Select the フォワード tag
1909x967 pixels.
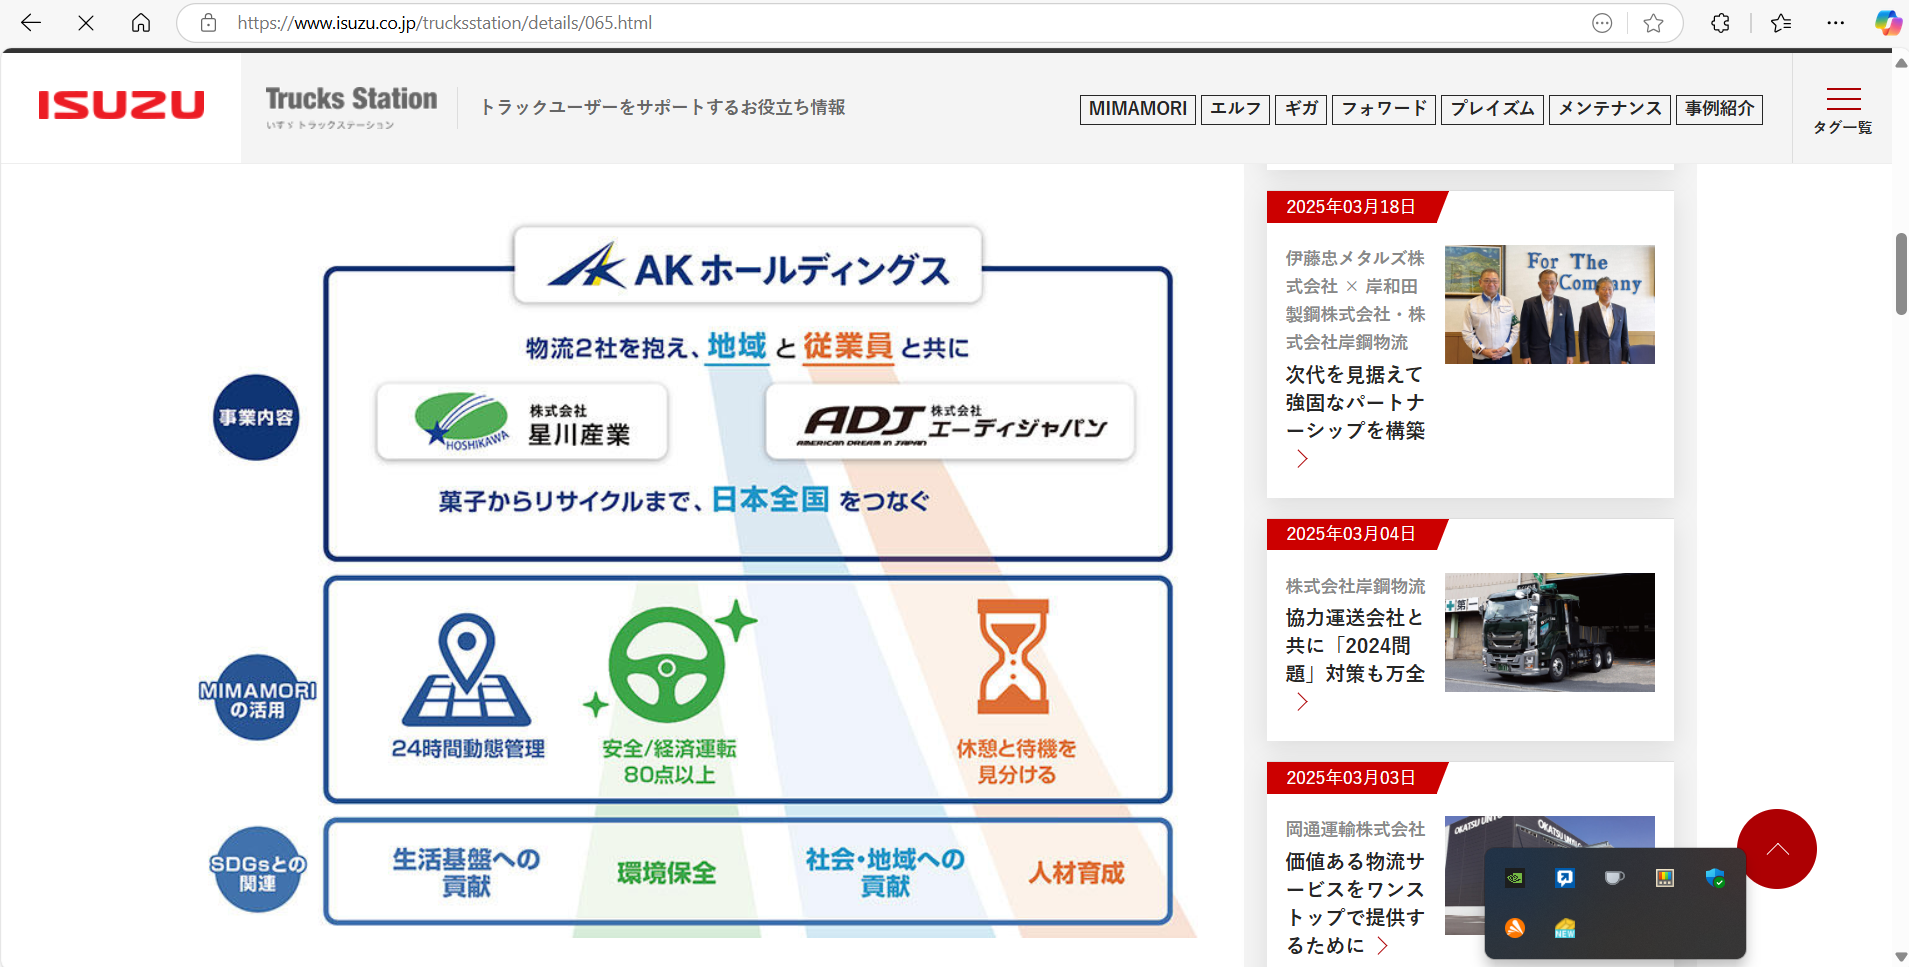click(x=1384, y=109)
